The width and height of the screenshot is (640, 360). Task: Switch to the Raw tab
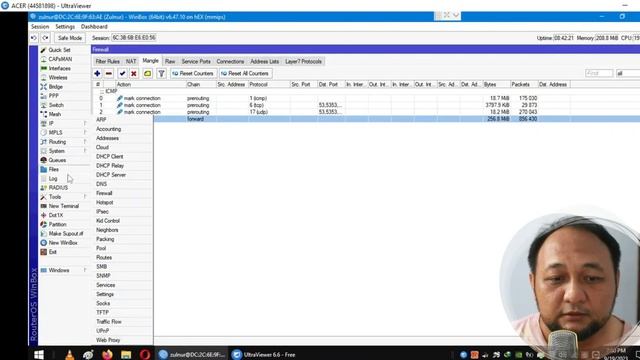pyautogui.click(x=170, y=61)
